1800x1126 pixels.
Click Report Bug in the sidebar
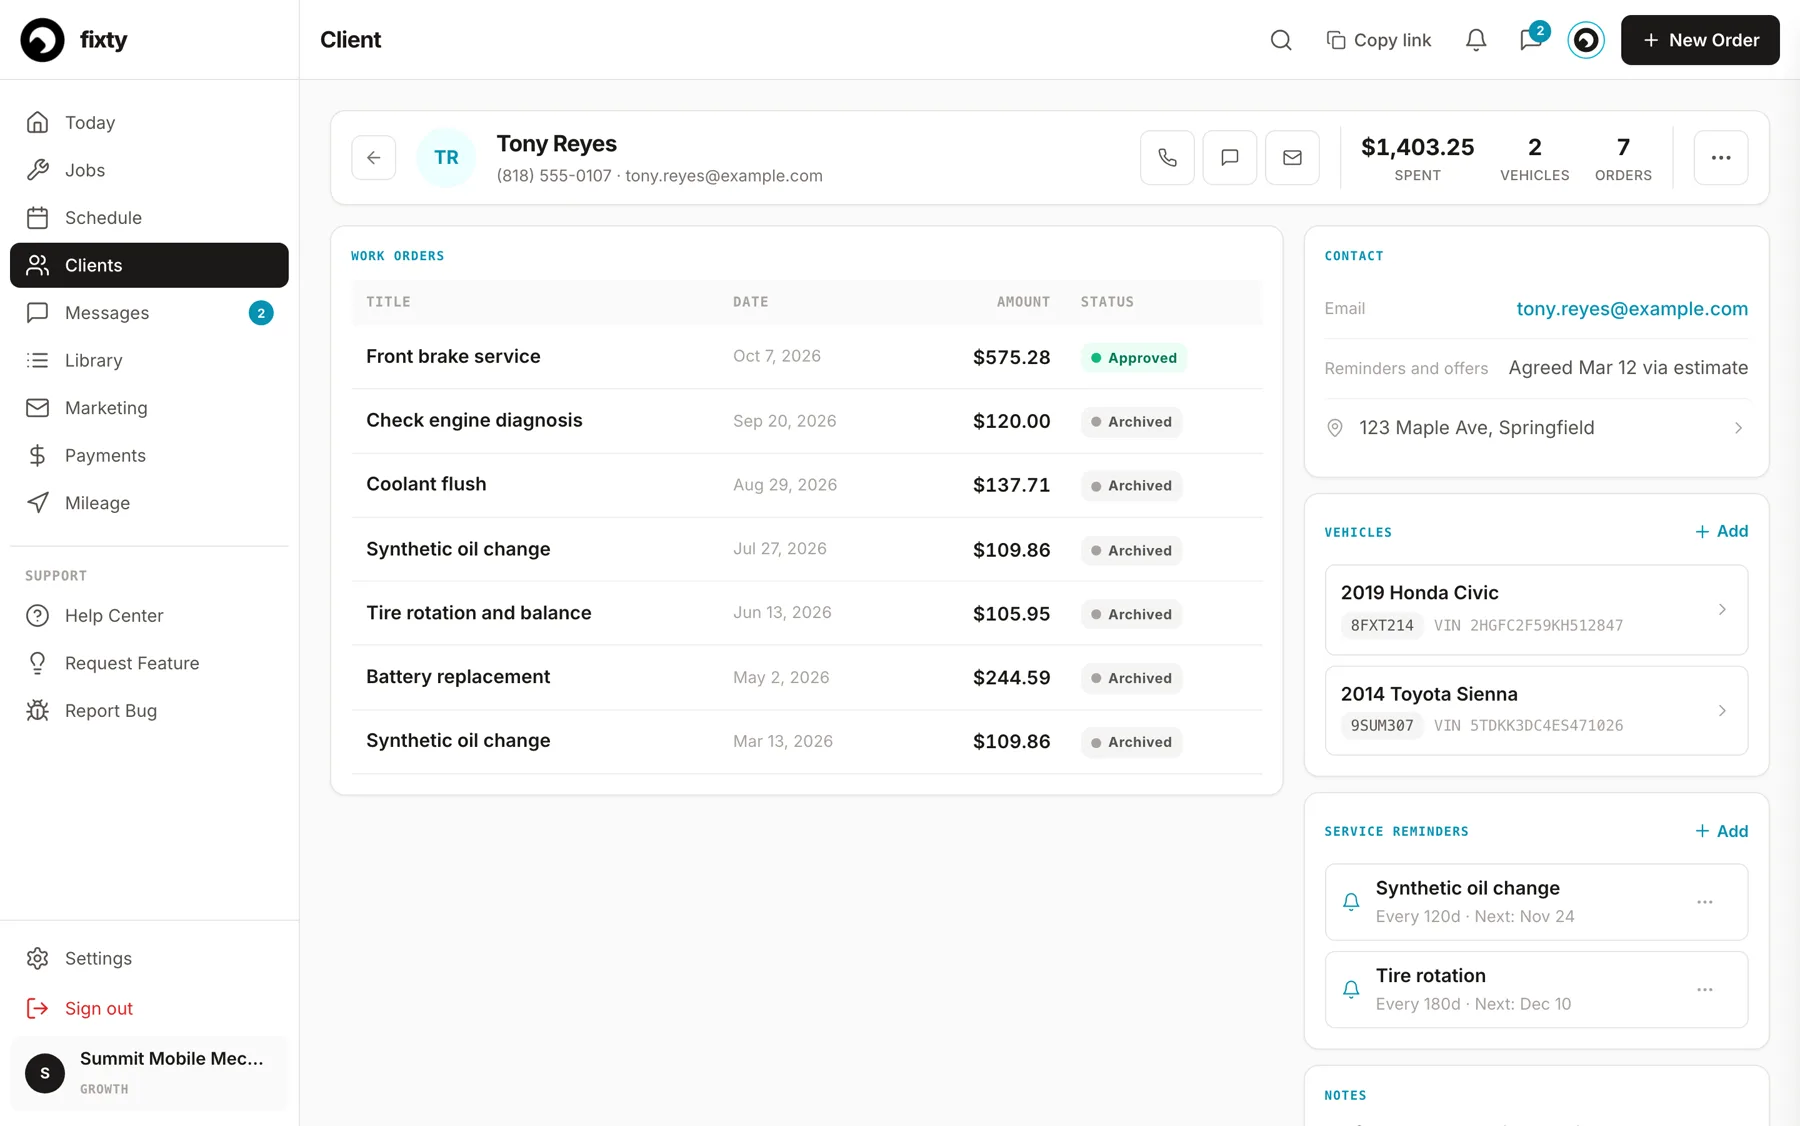149,711
